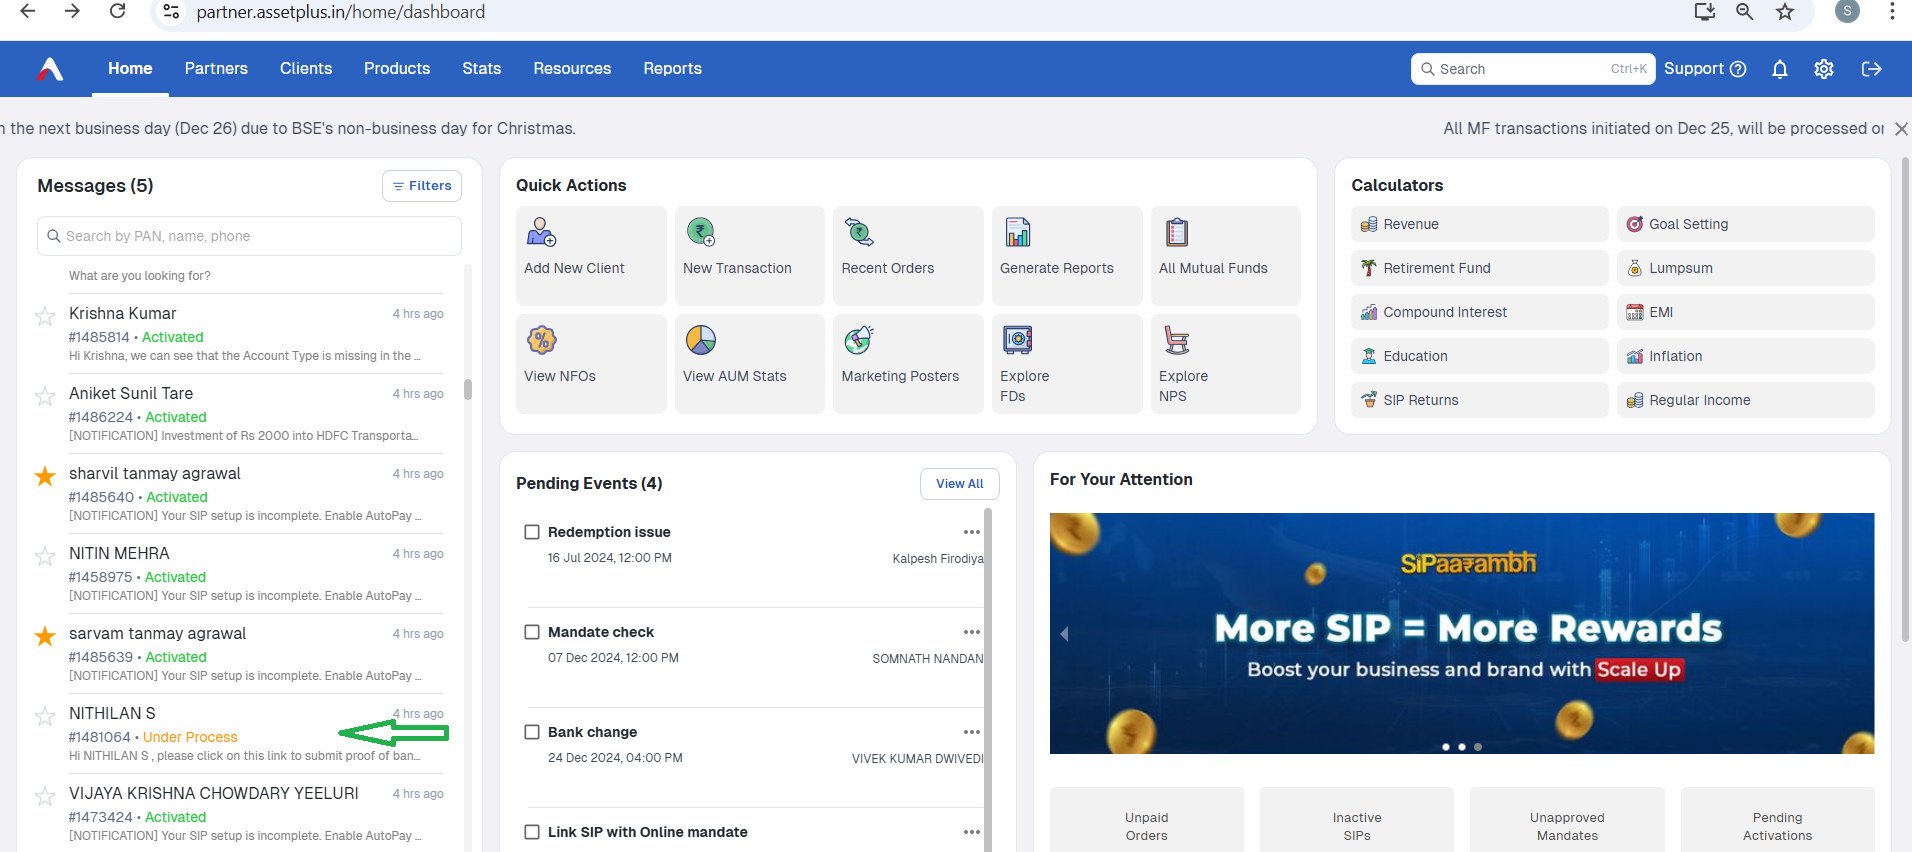This screenshot has height=852, width=1912.
Task: Unstar sharvil tanmay agrawal's message
Action: pos(45,476)
